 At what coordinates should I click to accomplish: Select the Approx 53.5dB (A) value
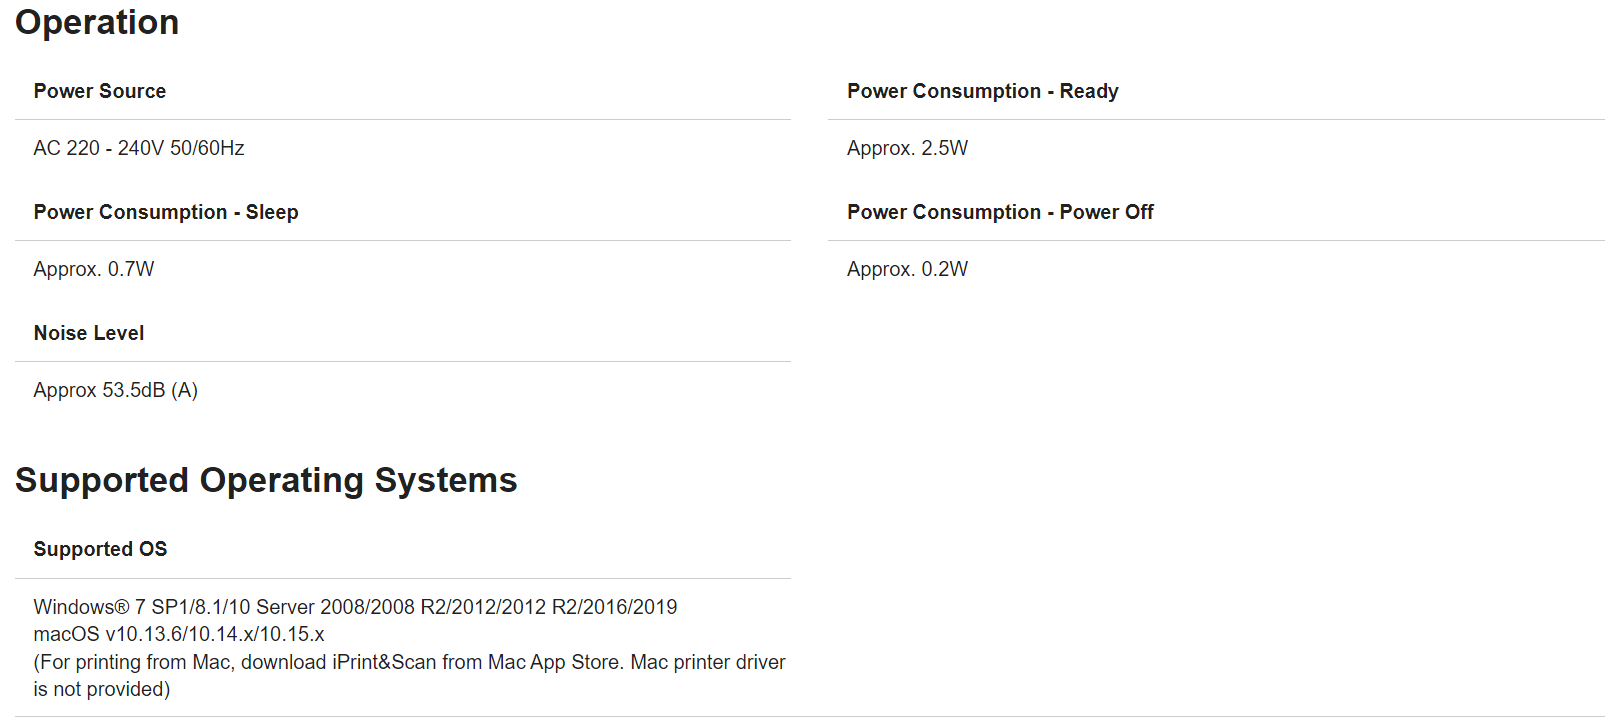click(116, 390)
